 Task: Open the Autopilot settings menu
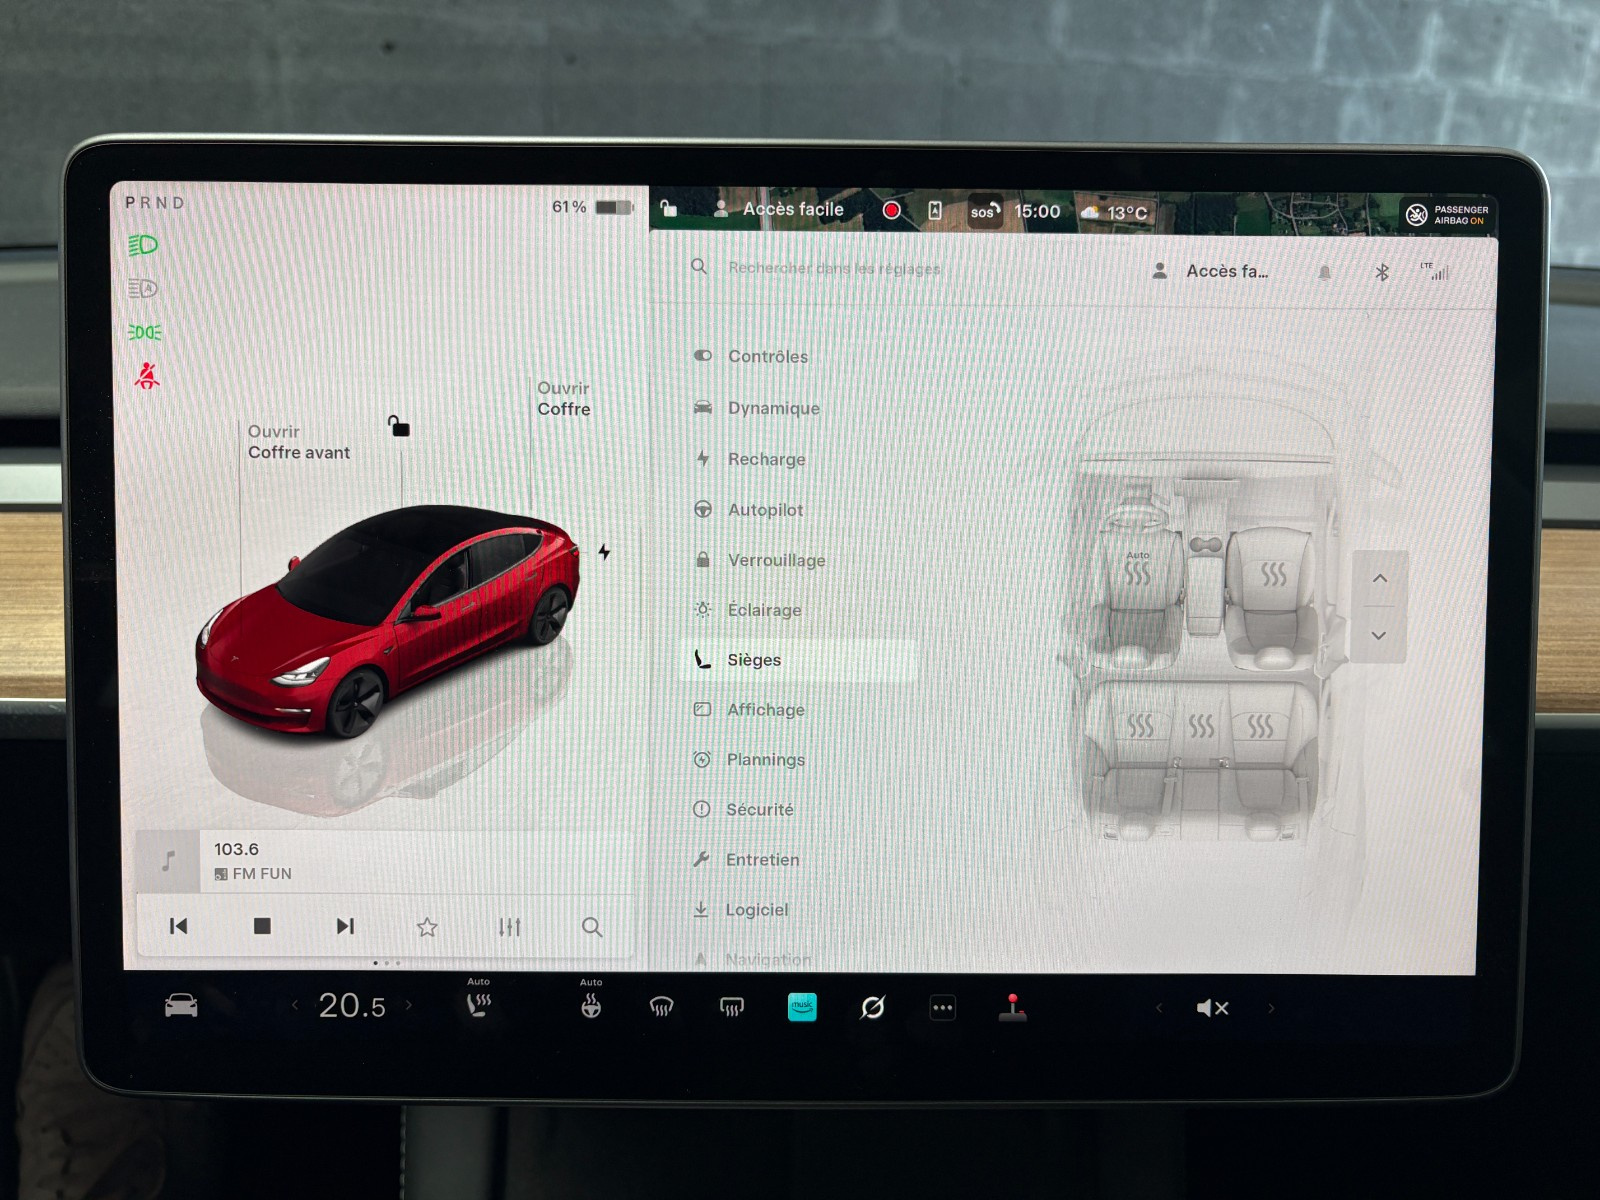pyautogui.click(x=765, y=510)
